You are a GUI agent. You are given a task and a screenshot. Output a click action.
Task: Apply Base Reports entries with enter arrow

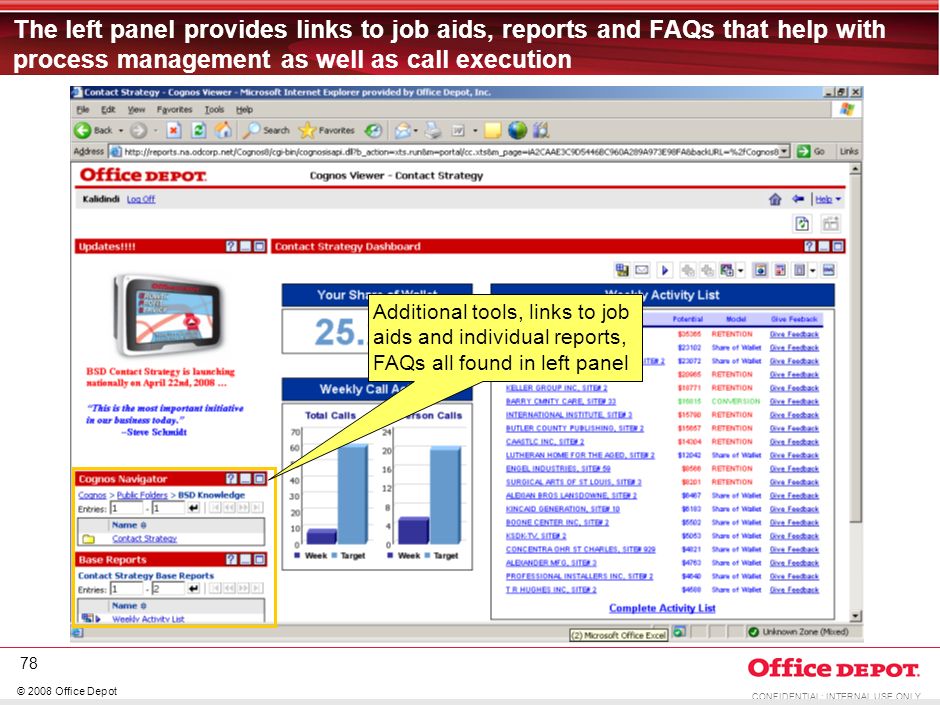click(194, 589)
